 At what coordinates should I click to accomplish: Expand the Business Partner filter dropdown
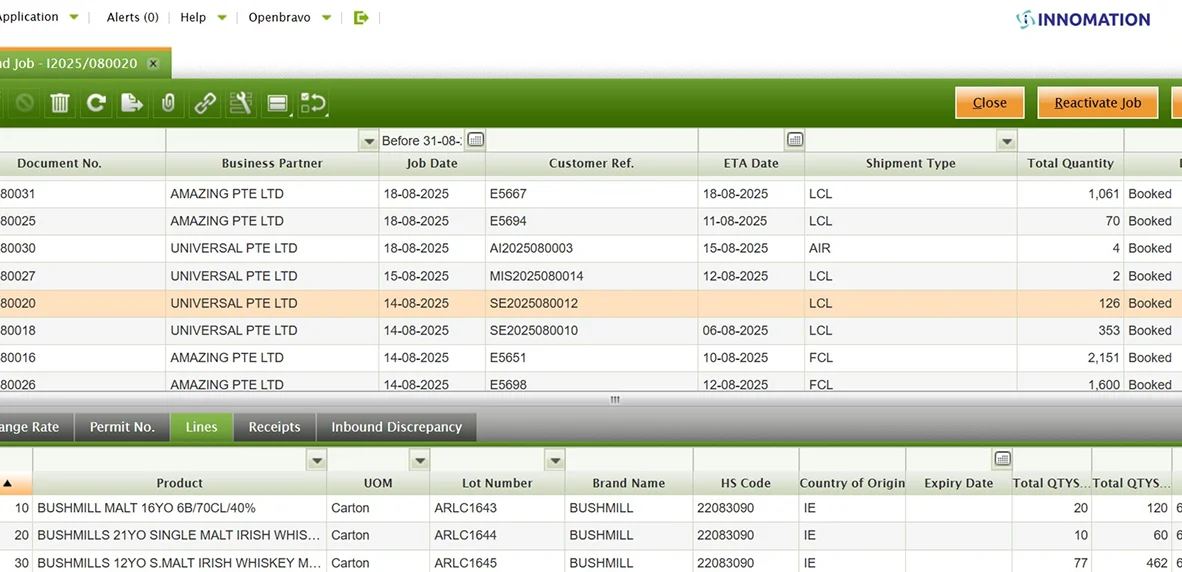tap(369, 141)
